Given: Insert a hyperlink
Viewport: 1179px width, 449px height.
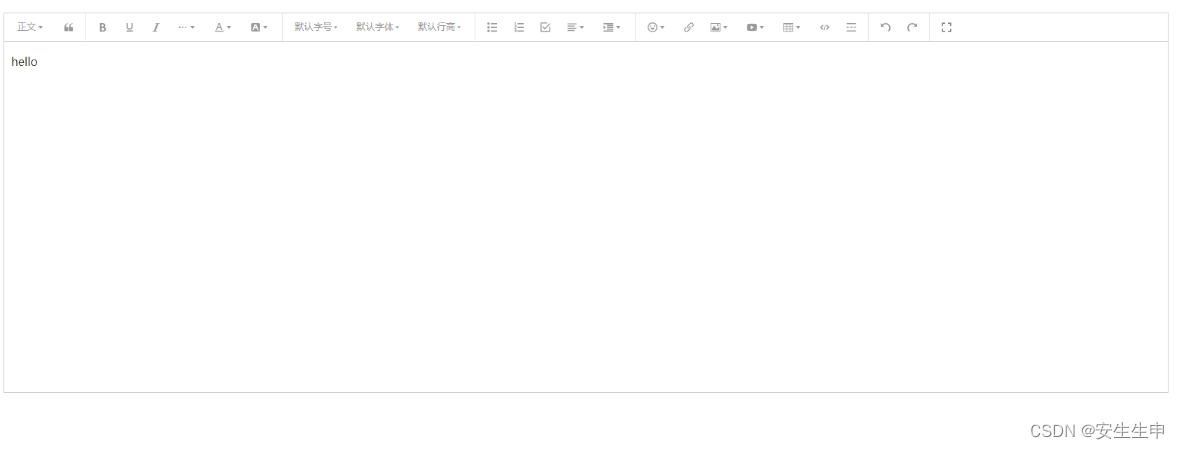Looking at the screenshot, I should click(x=688, y=27).
